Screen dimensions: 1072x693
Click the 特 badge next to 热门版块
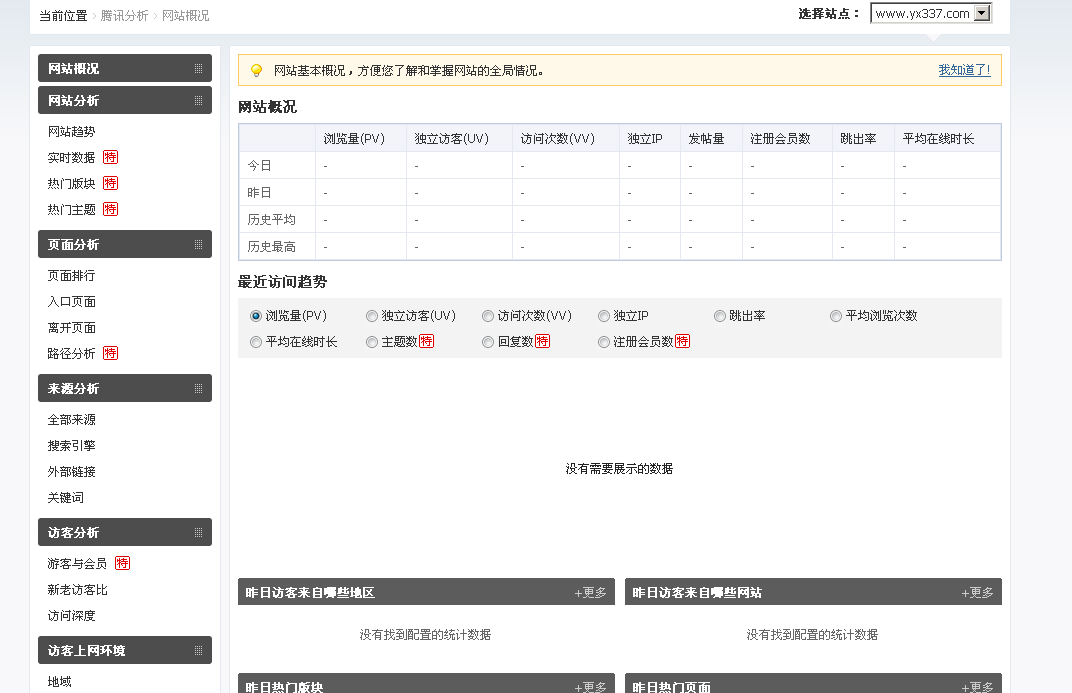110,183
